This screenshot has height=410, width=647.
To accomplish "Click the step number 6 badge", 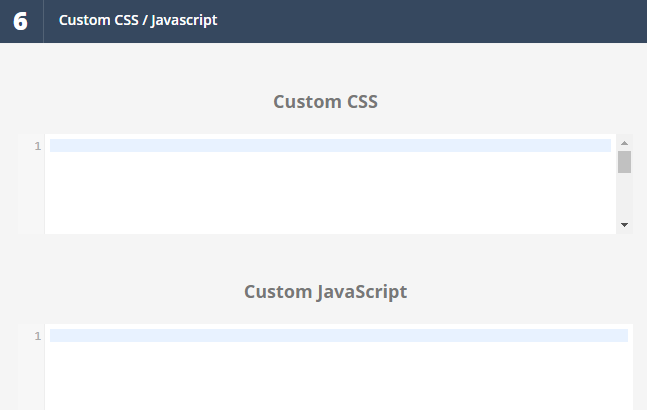I will pos(21,21).
